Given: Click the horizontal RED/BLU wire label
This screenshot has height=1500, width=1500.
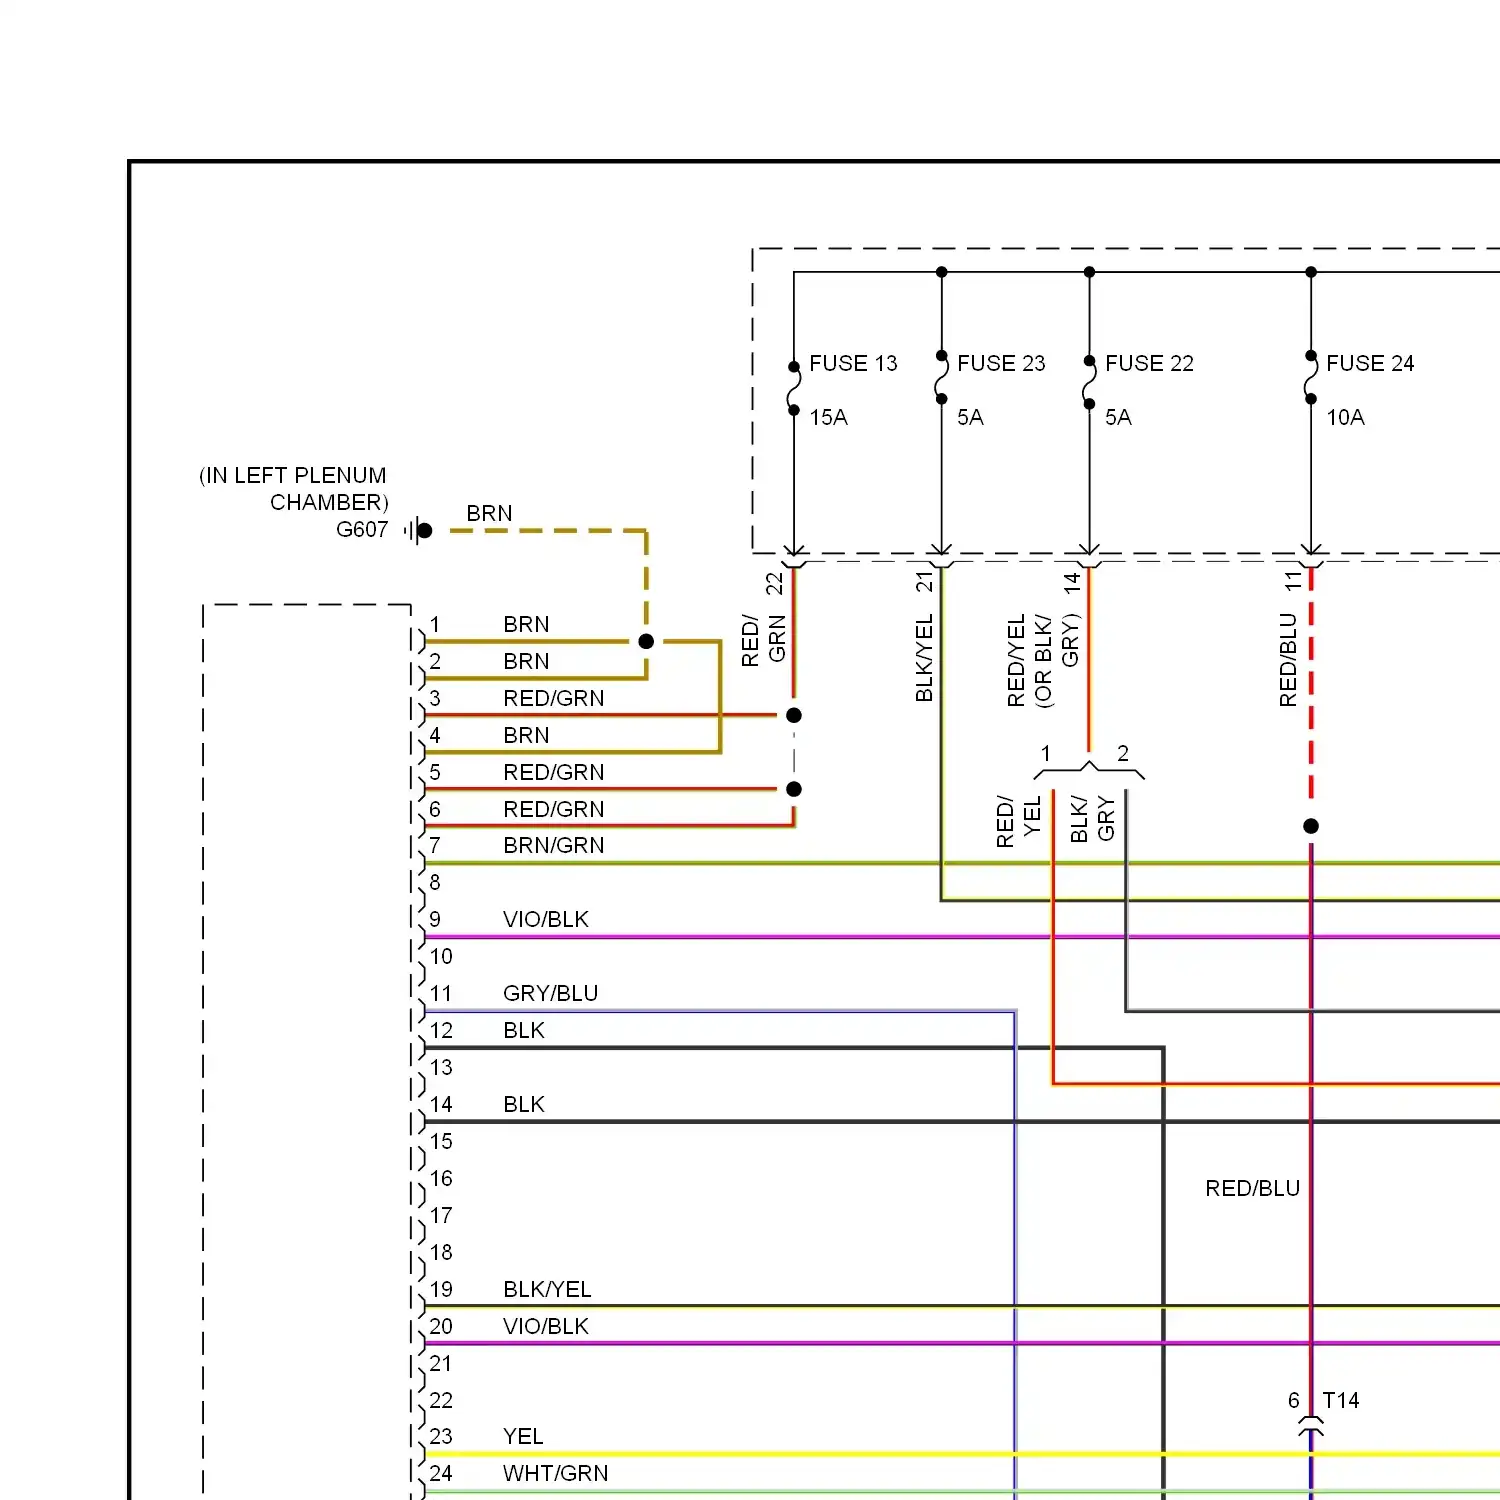Looking at the screenshot, I should click(x=1252, y=1189).
